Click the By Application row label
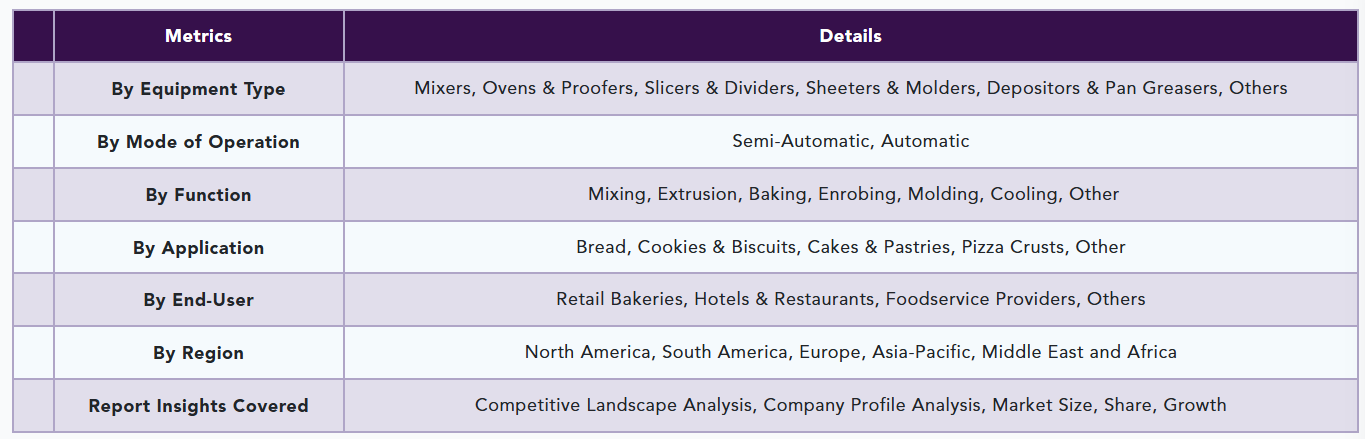The width and height of the screenshot is (1365, 439). (198, 248)
